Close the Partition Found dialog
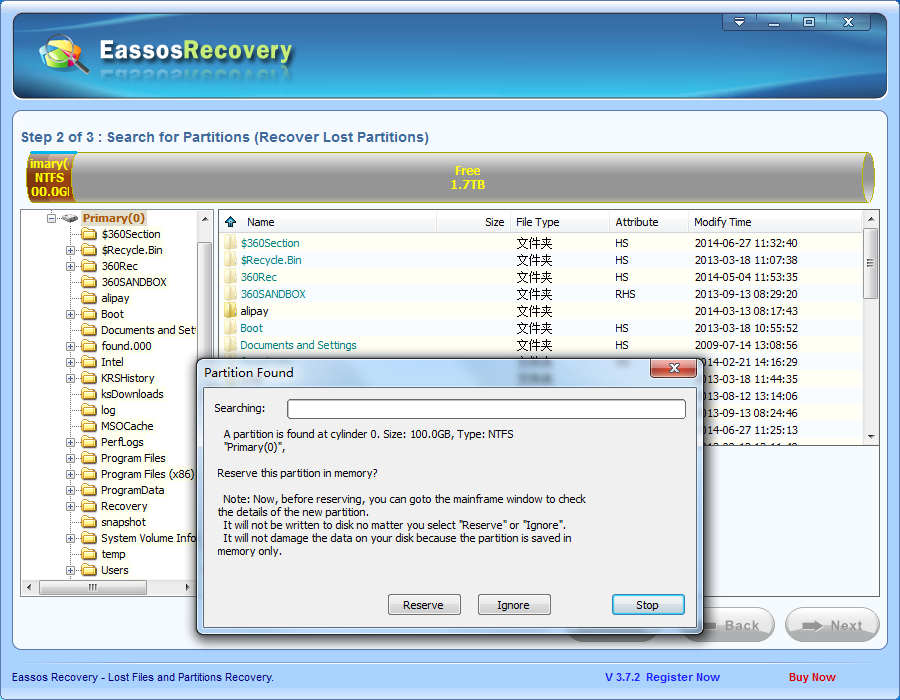The image size is (900, 700). pyautogui.click(x=674, y=368)
